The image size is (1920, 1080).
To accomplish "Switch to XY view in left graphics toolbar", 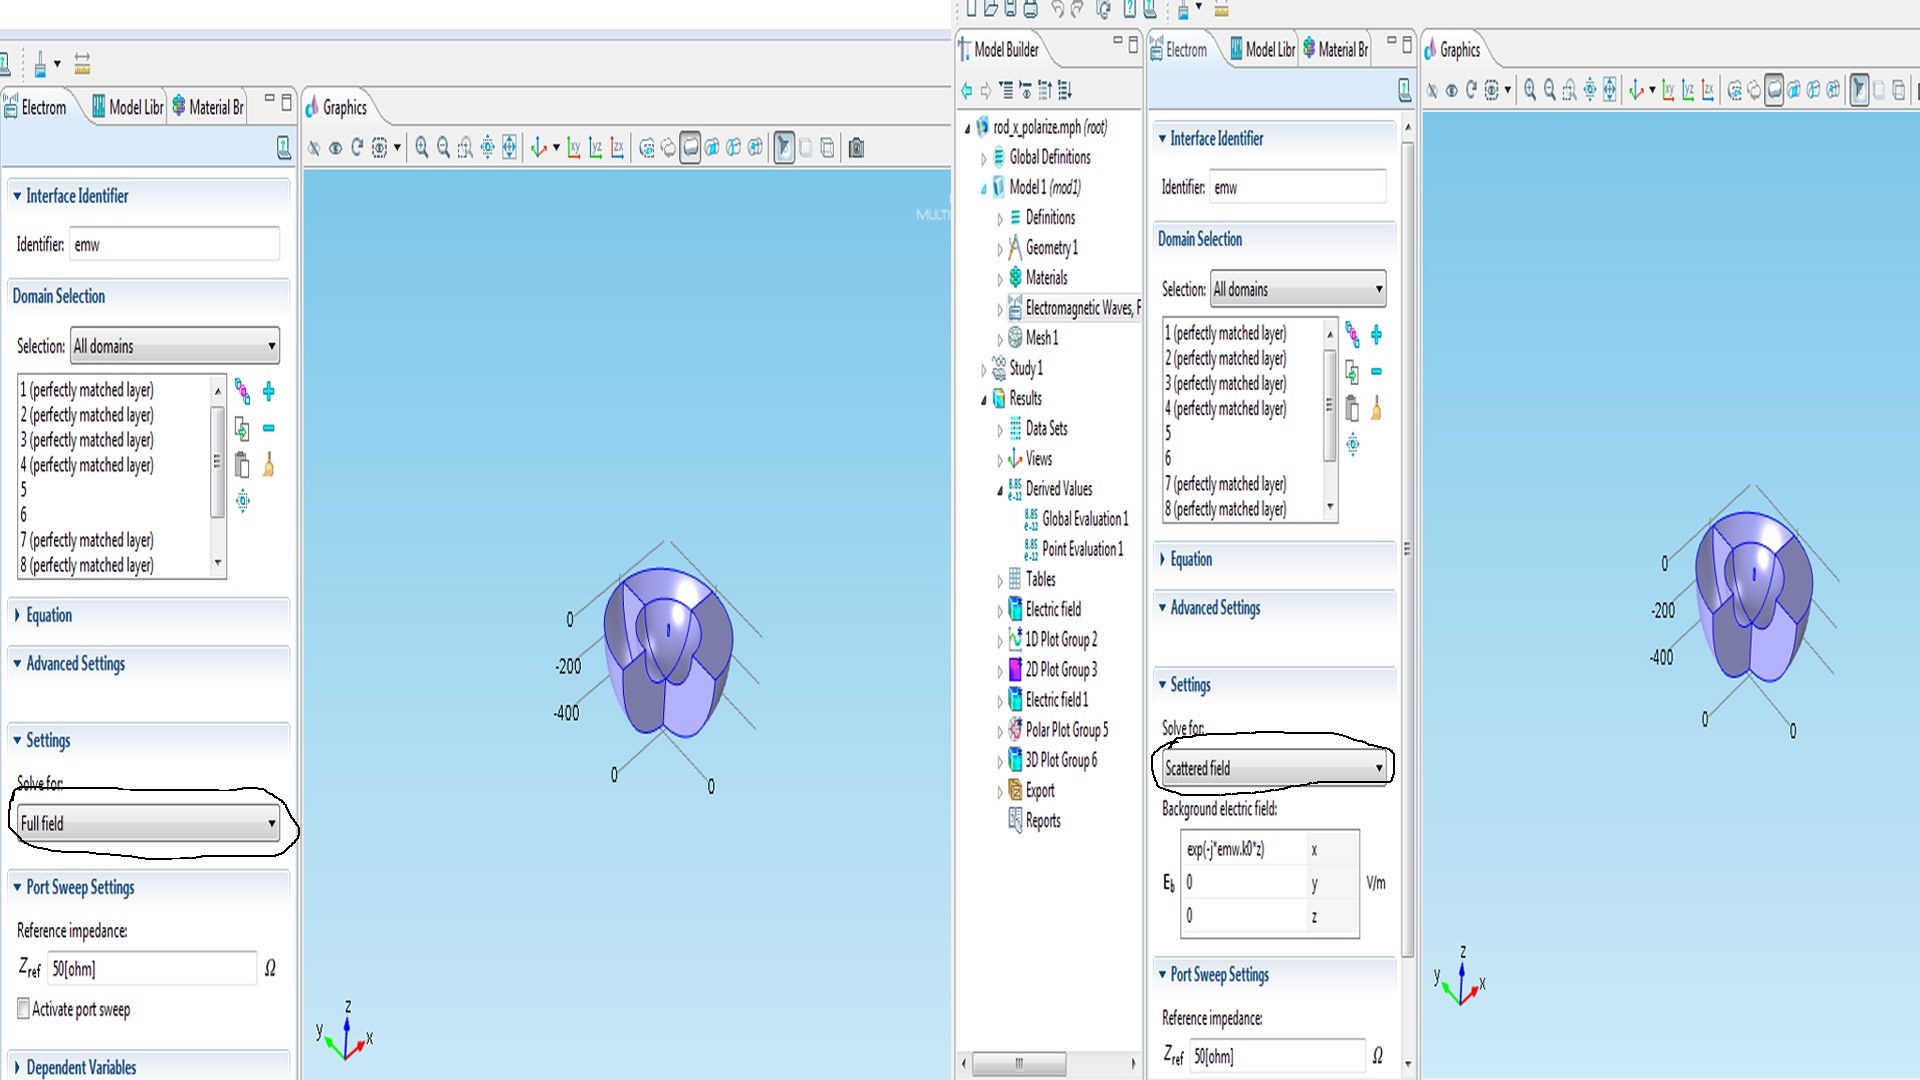I will click(x=574, y=148).
